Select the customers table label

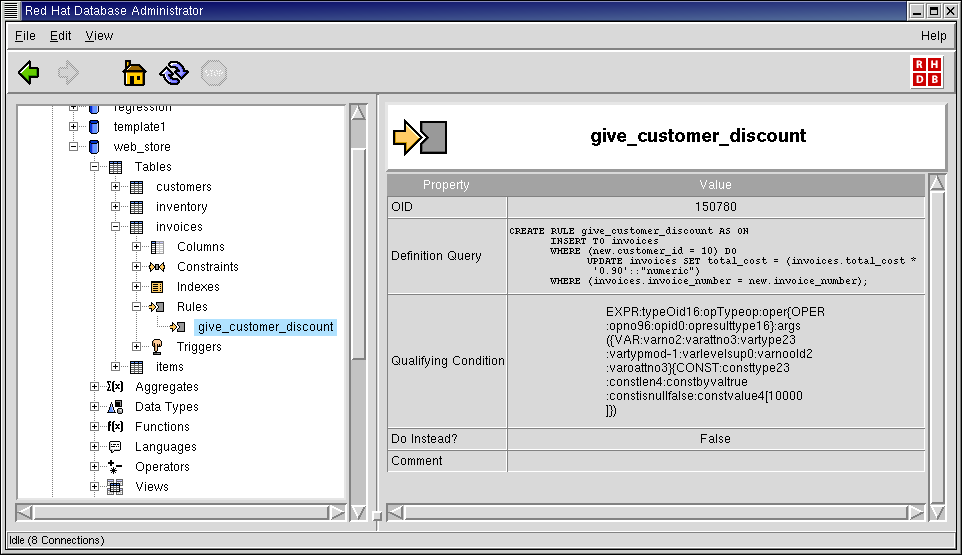pyautogui.click(x=183, y=187)
